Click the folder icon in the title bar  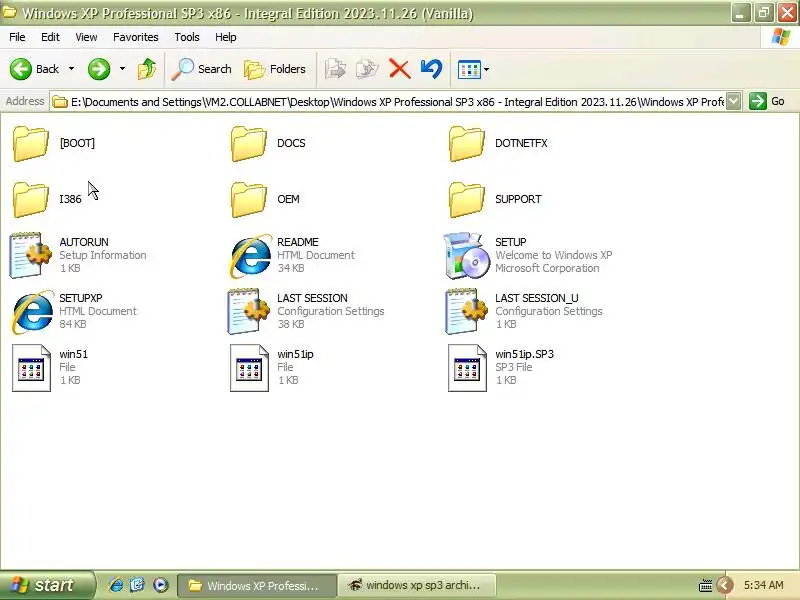click(x=9, y=12)
